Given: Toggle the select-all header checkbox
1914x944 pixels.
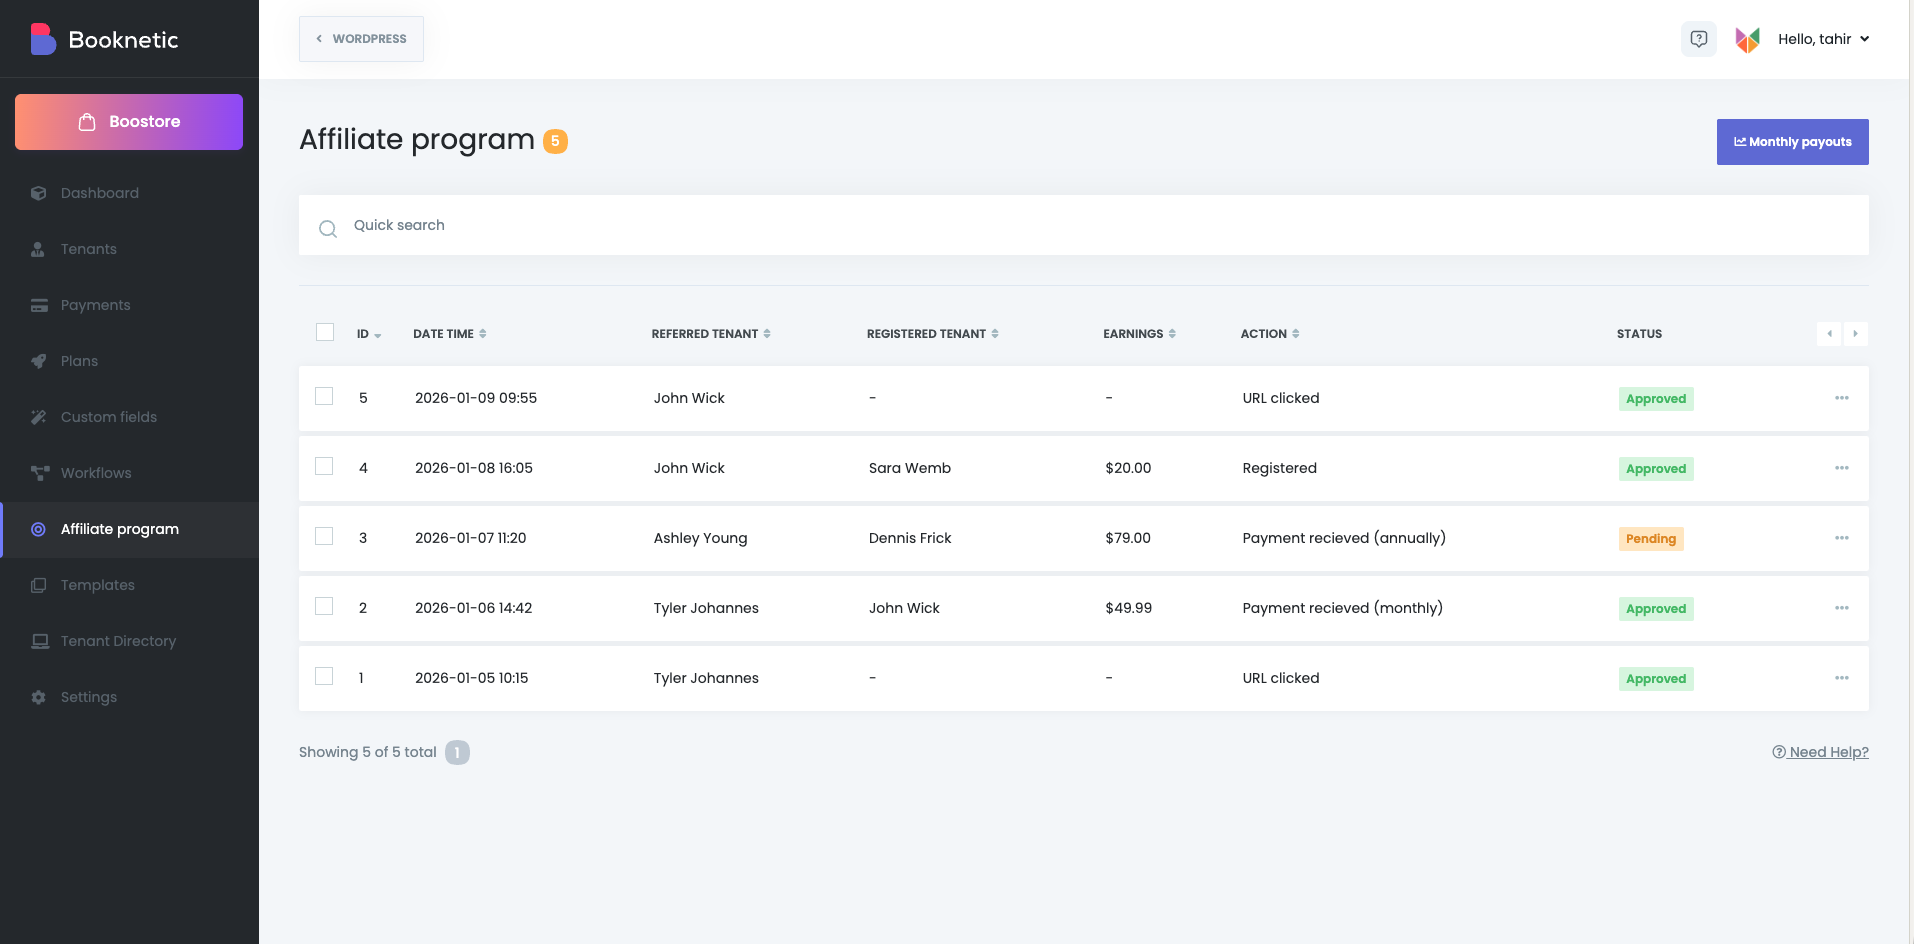Looking at the screenshot, I should pyautogui.click(x=325, y=332).
